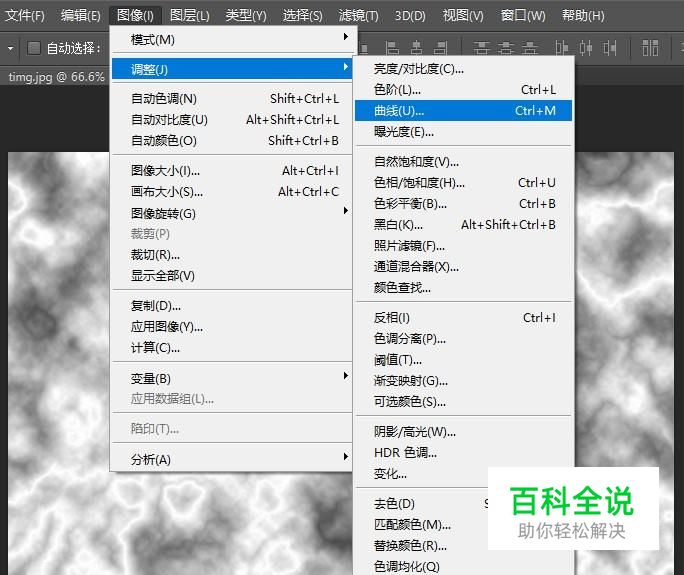Click the distribute vertical centers icon
Screen dimensions: 684x575
click(506, 48)
